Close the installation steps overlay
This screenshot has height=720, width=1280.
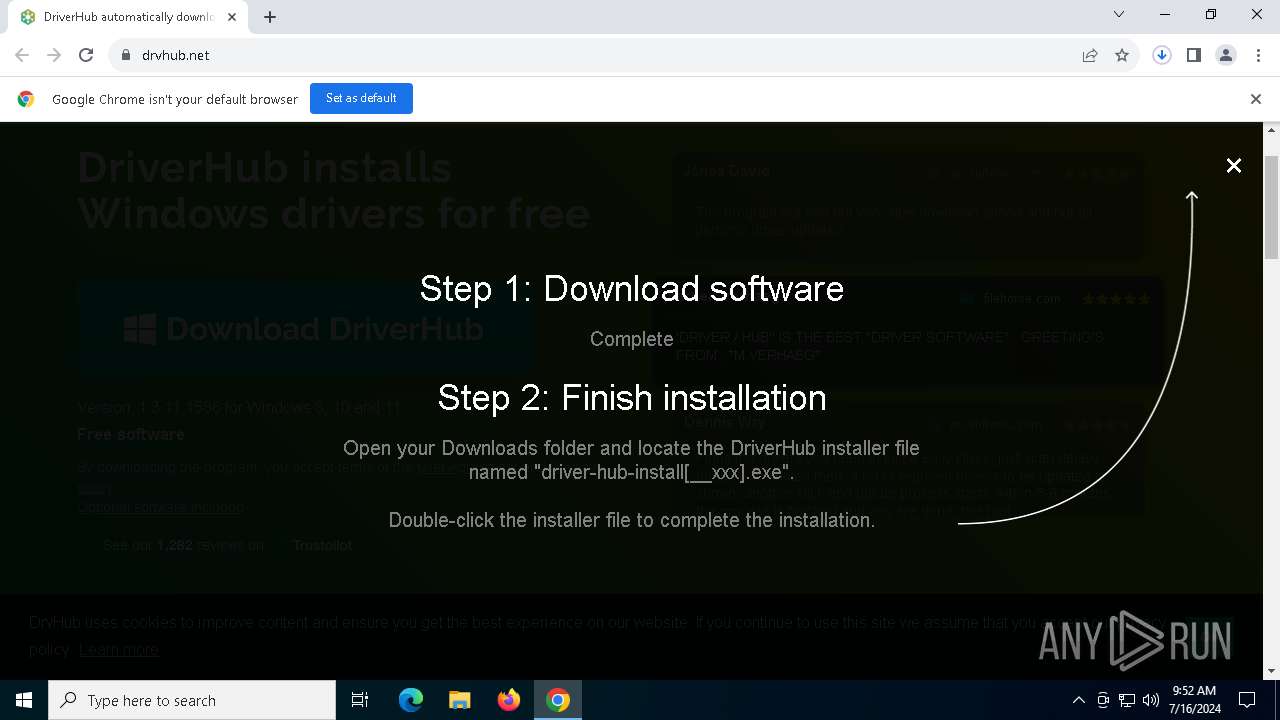tap(1234, 166)
